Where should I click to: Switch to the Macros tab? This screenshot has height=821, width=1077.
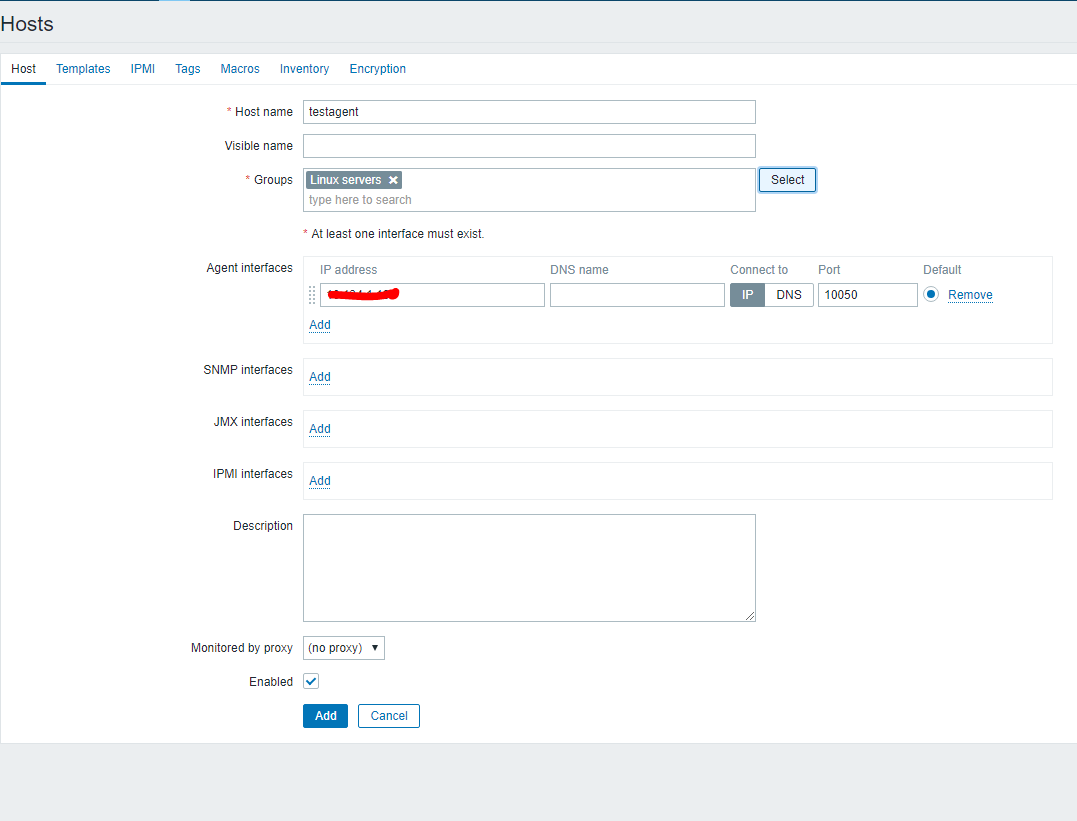(240, 69)
